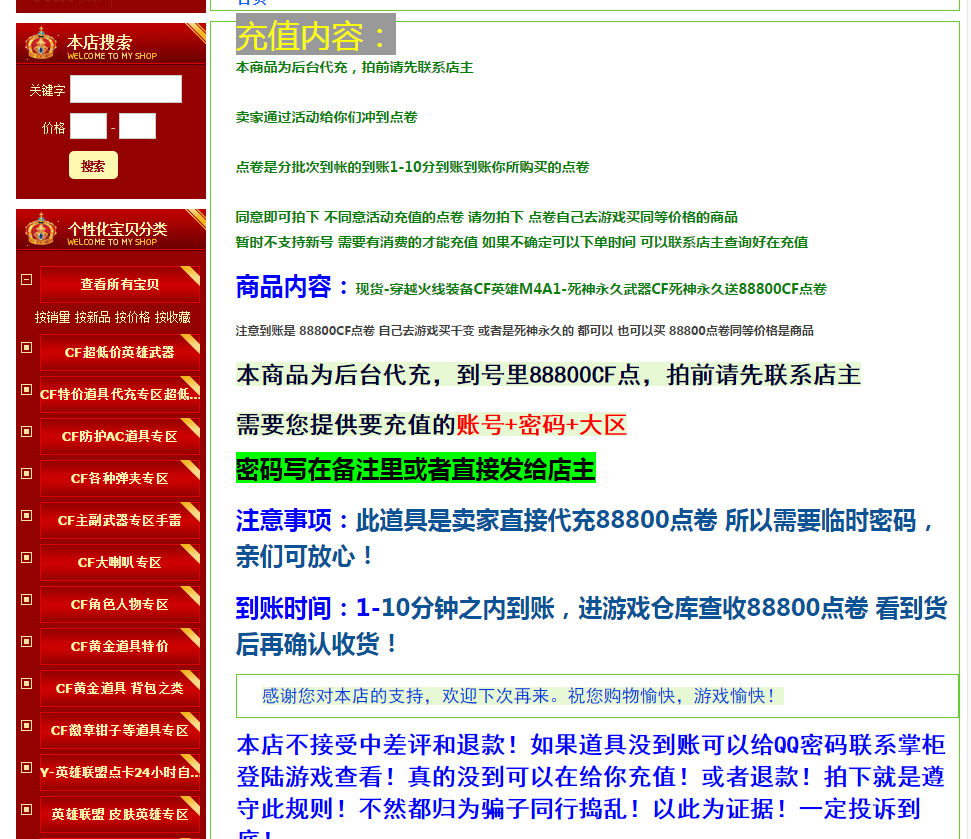Open CF各种弹夹专区 category
Image resolution: width=971 pixels, height=839 pixels.
[x=120, y=479]
